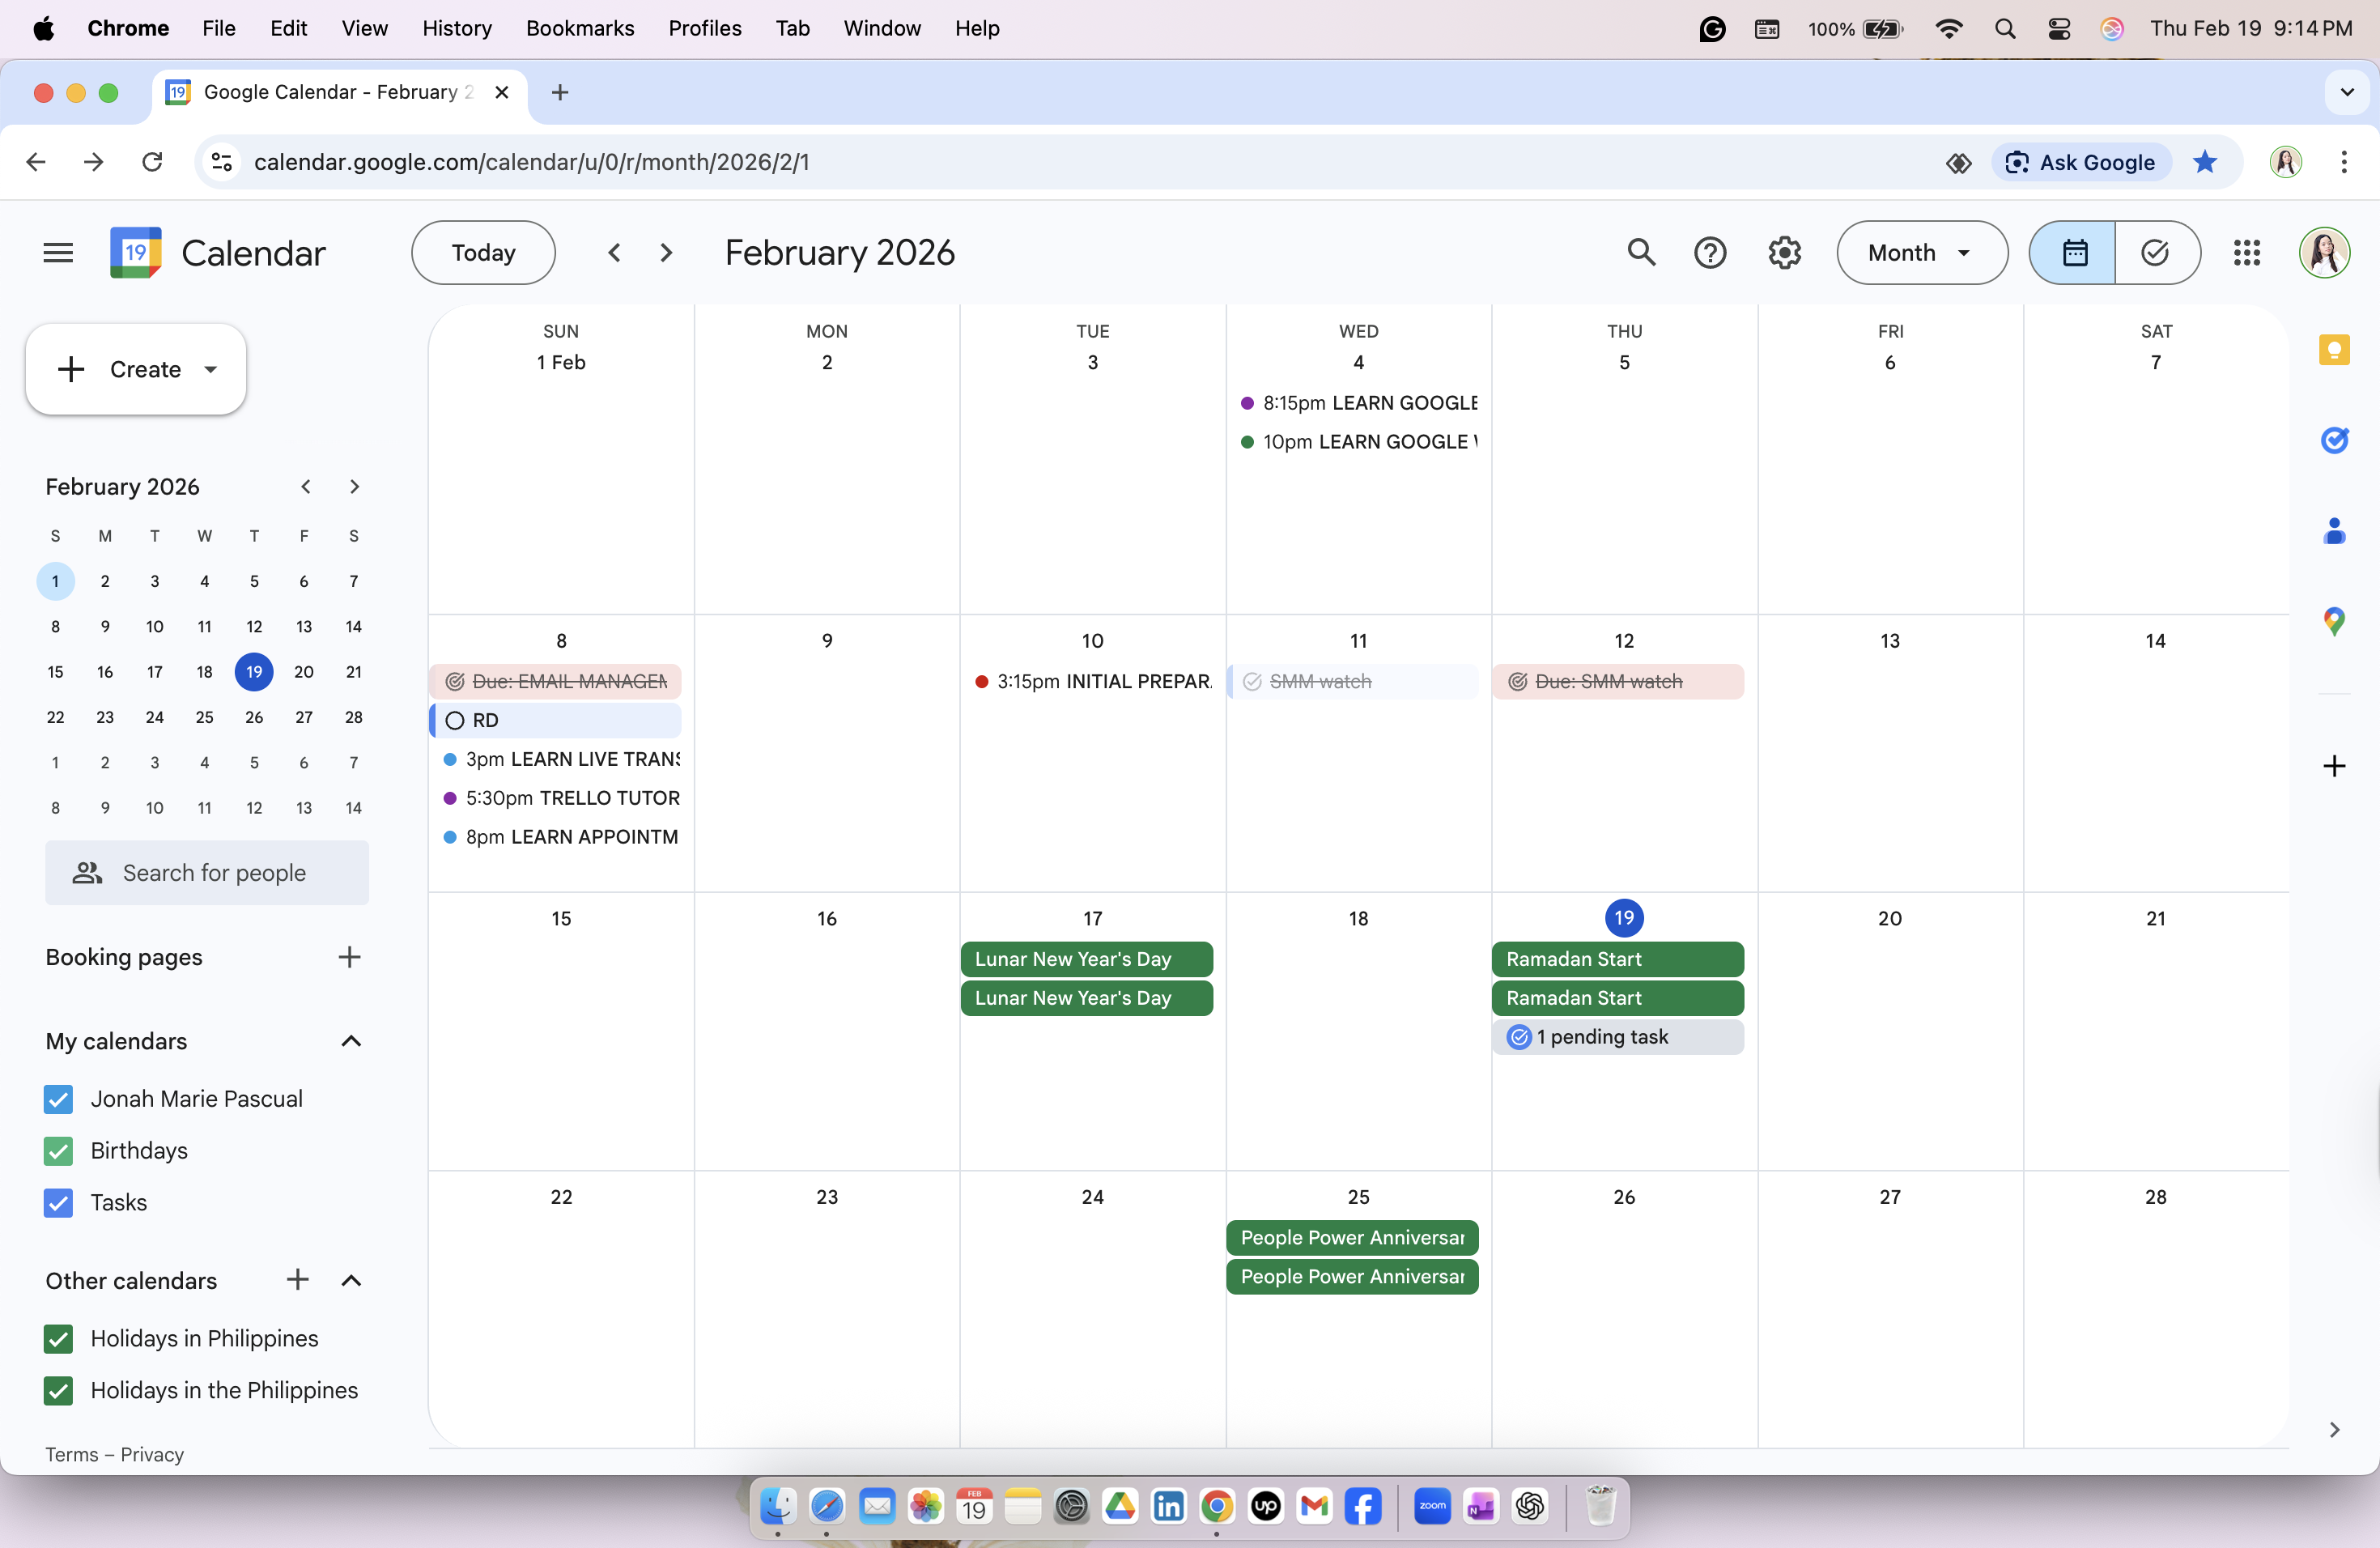Image resolution: width=2380 pixels, height=1548 pixels.
Task: Hide the Holidays in Philippines calendar
Action: 59,1338
